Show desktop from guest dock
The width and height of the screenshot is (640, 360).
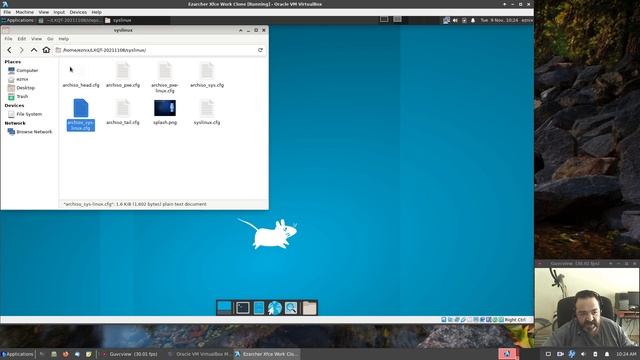224,308
